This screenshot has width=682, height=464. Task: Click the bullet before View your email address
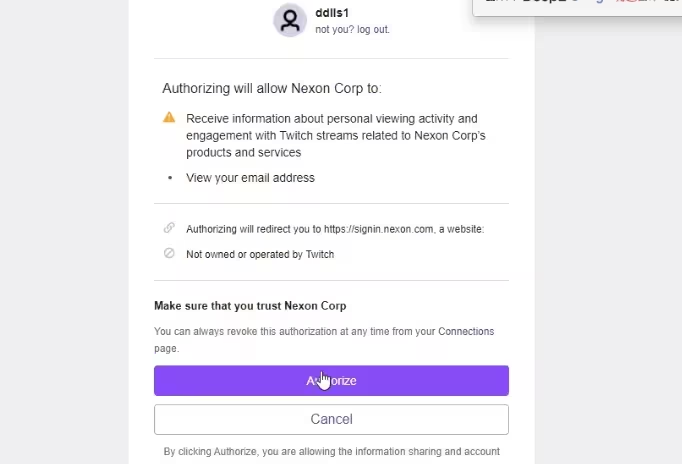tap(170, 177)
